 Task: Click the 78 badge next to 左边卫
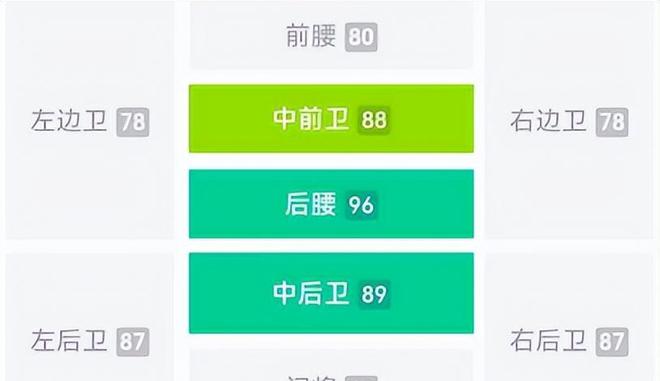point(133,122)
